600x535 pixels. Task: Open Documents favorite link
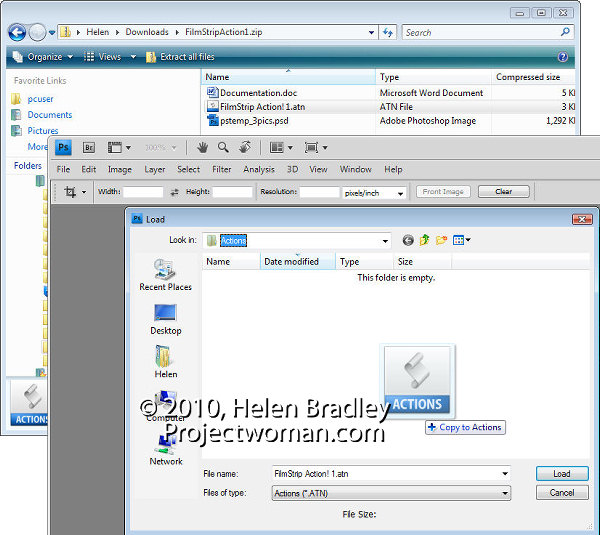[49, 115]
